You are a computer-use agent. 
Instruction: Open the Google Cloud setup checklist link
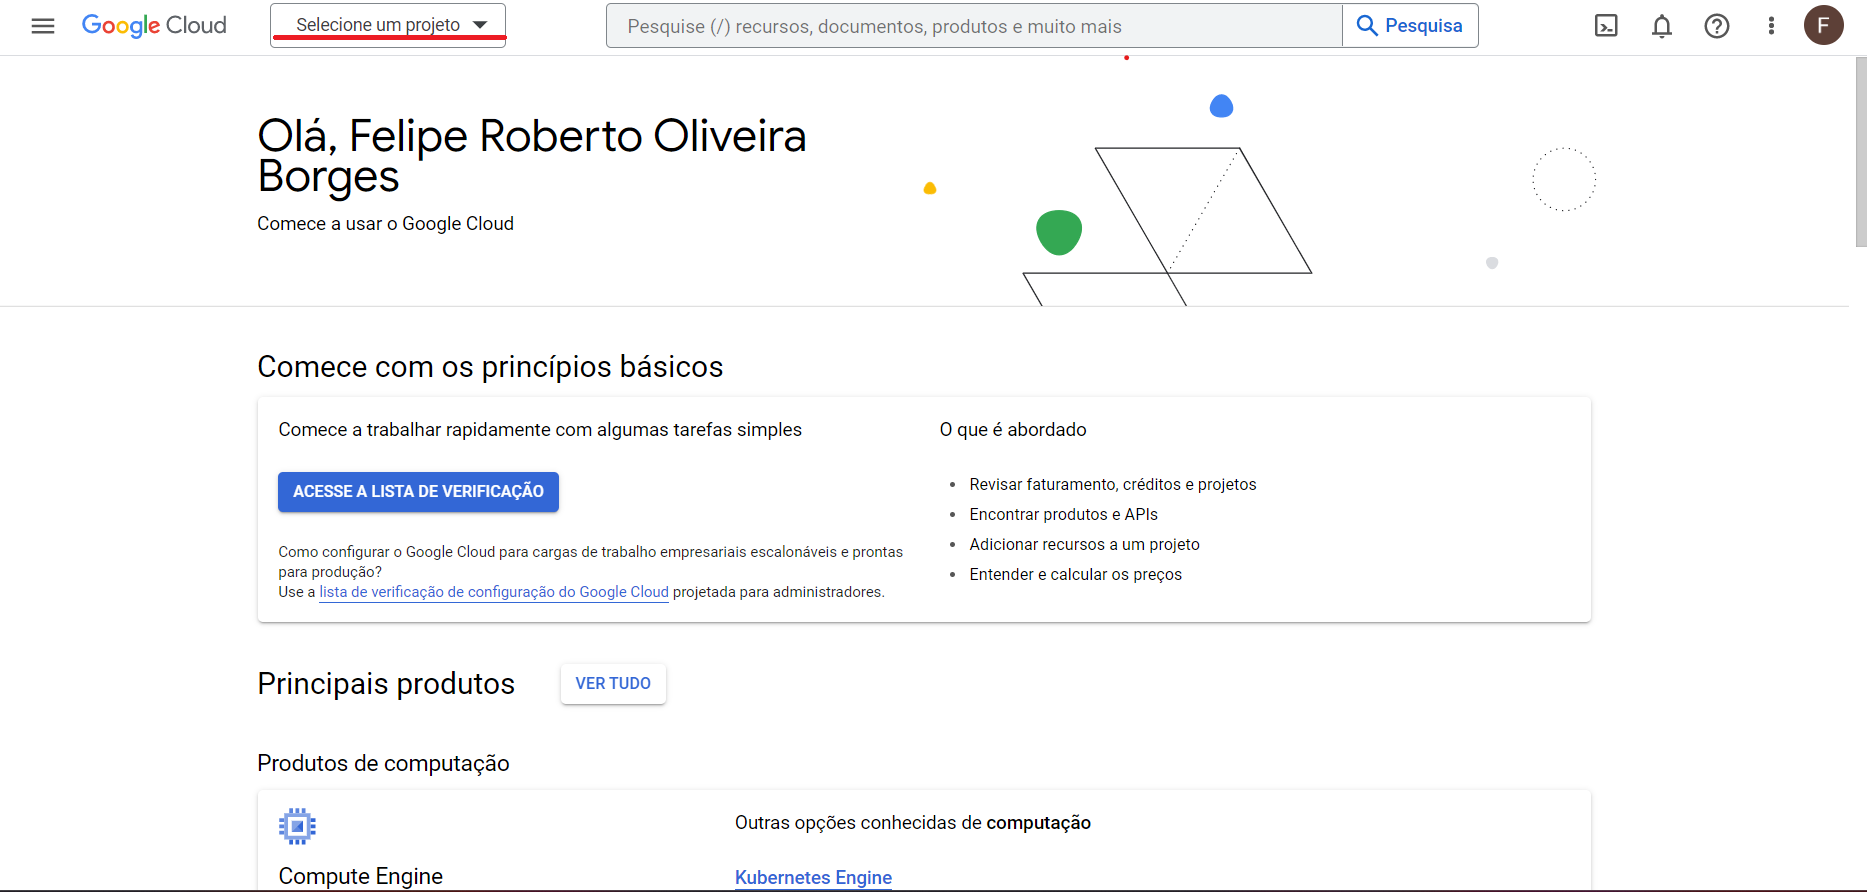pyautogui.click(x=493, y=592)
